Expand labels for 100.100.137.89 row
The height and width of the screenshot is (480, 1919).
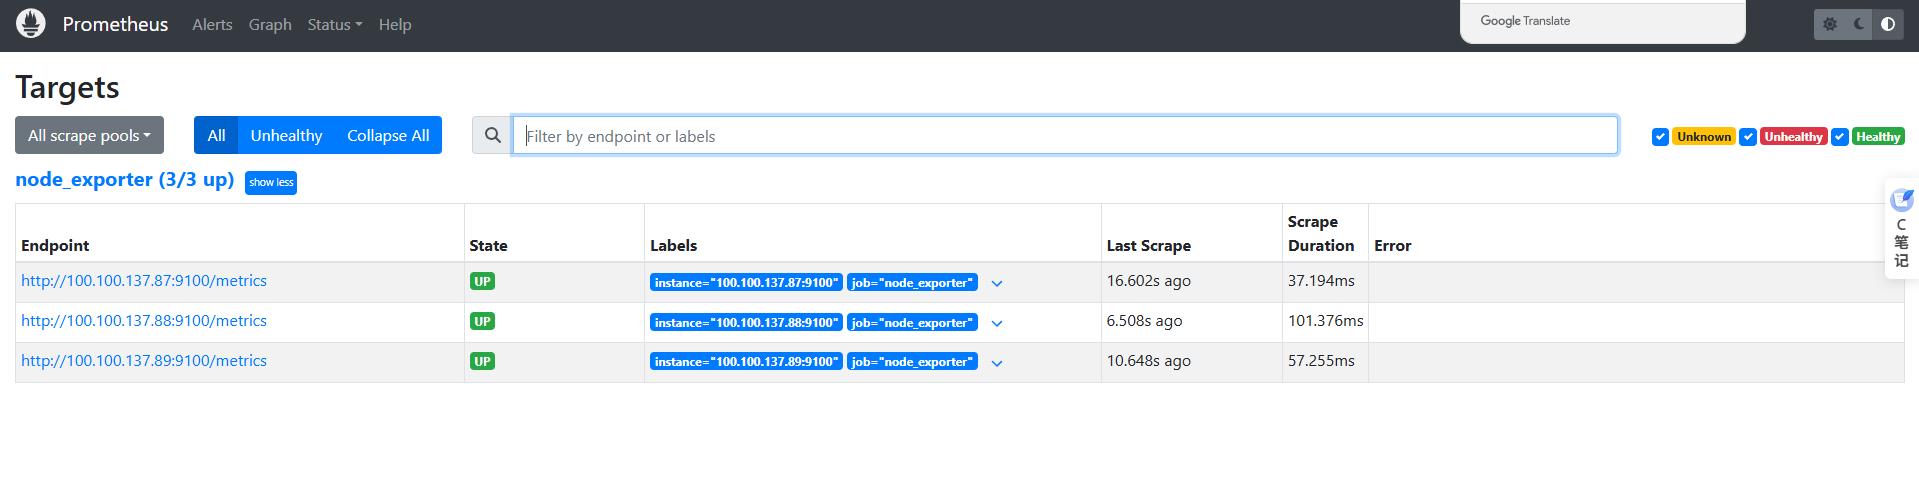[997, 363]
